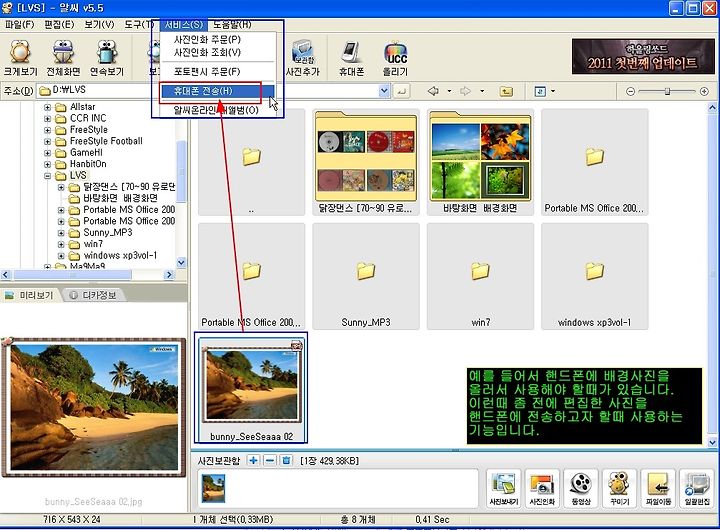720x530 pixels.
Task: Click the address go button
Action: (401, 91)
